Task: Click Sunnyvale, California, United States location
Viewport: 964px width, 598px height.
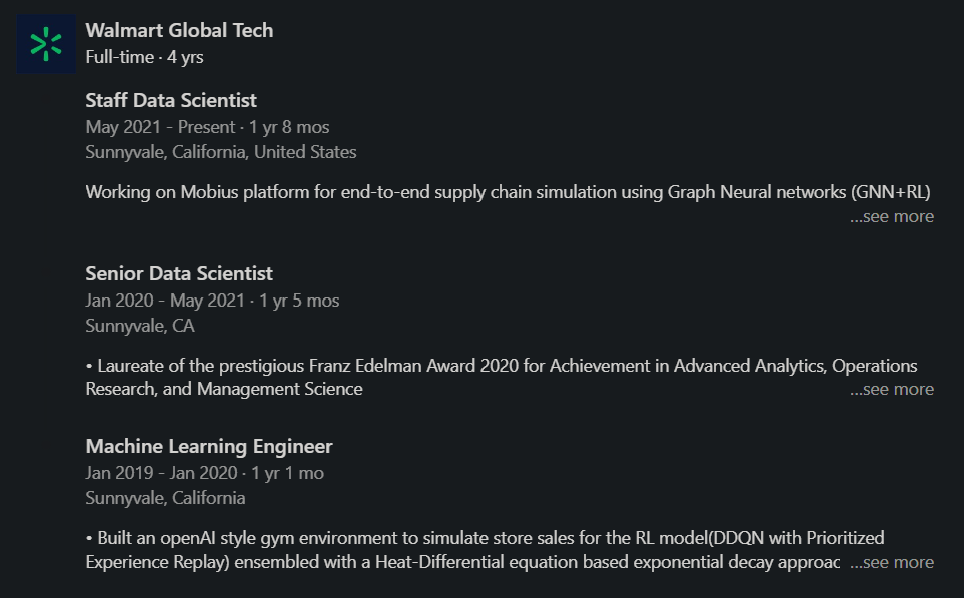Action: pyautogui.click(x=221, y=152)
